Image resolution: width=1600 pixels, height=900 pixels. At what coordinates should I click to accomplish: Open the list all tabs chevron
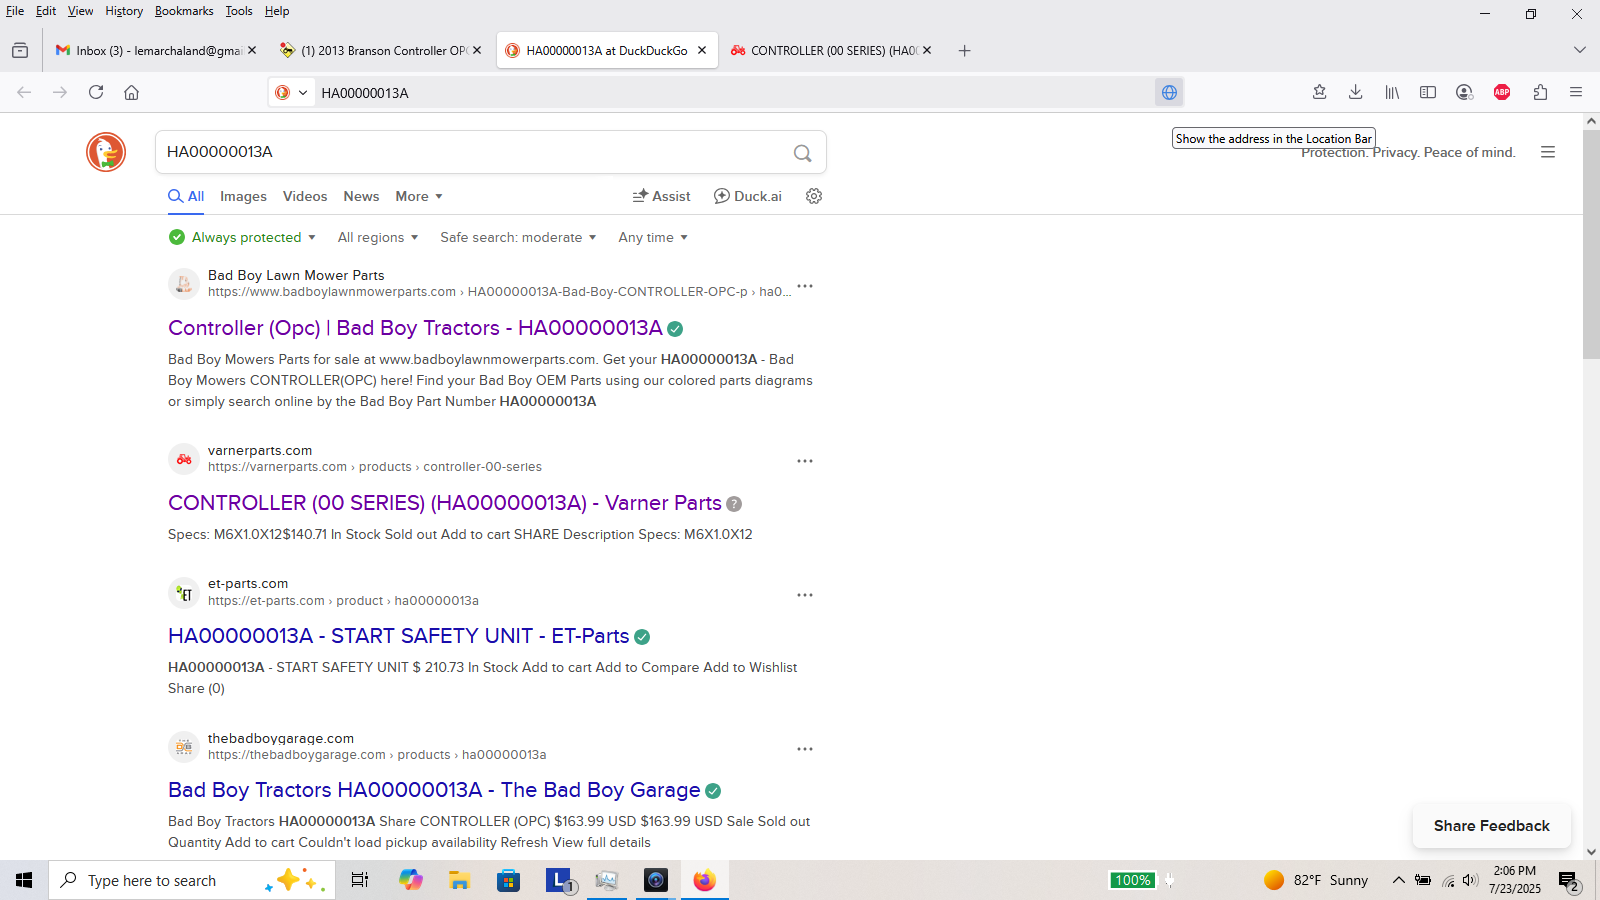tap(1579, 50)
